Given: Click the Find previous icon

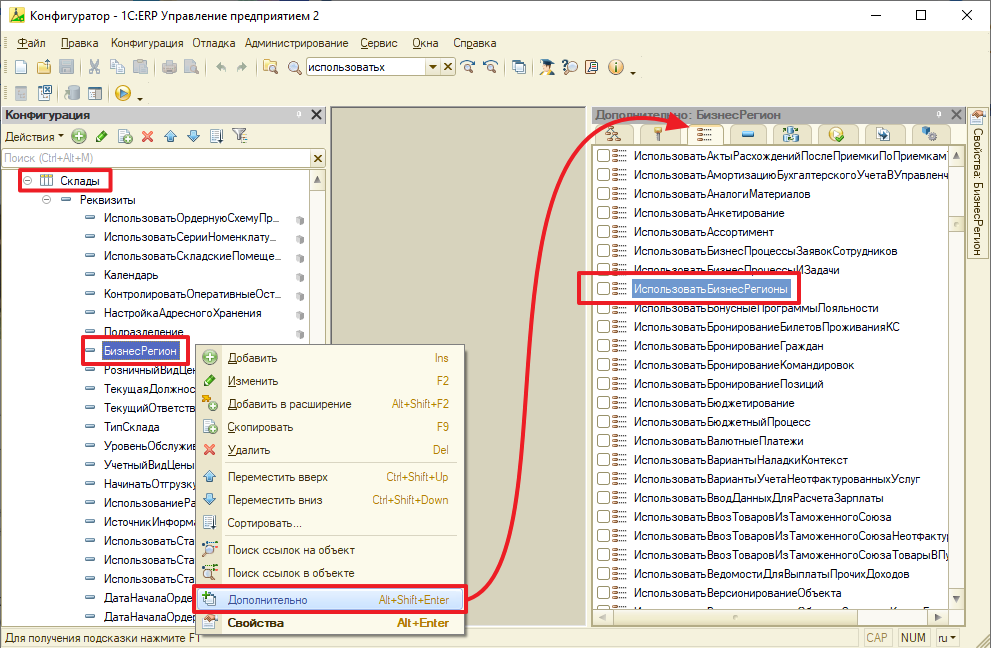Looking at the screenshot, I should pos(490,67).
